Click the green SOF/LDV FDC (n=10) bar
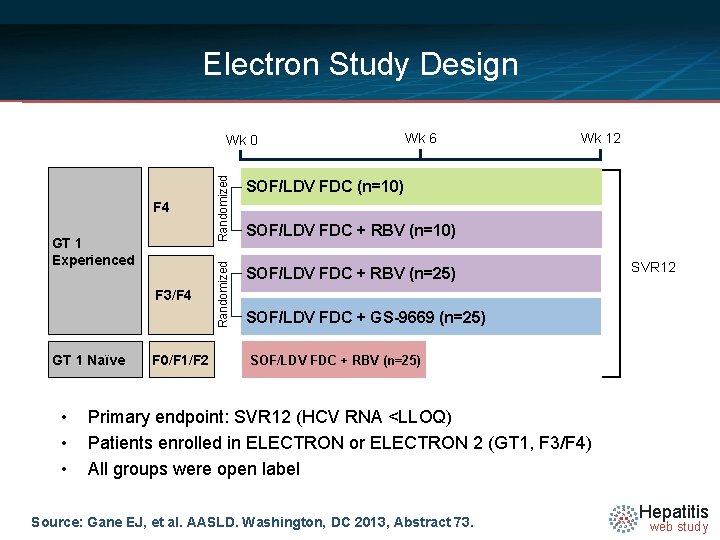The width and height of the screenshot is (720, 540). click(x=421, y=186)
